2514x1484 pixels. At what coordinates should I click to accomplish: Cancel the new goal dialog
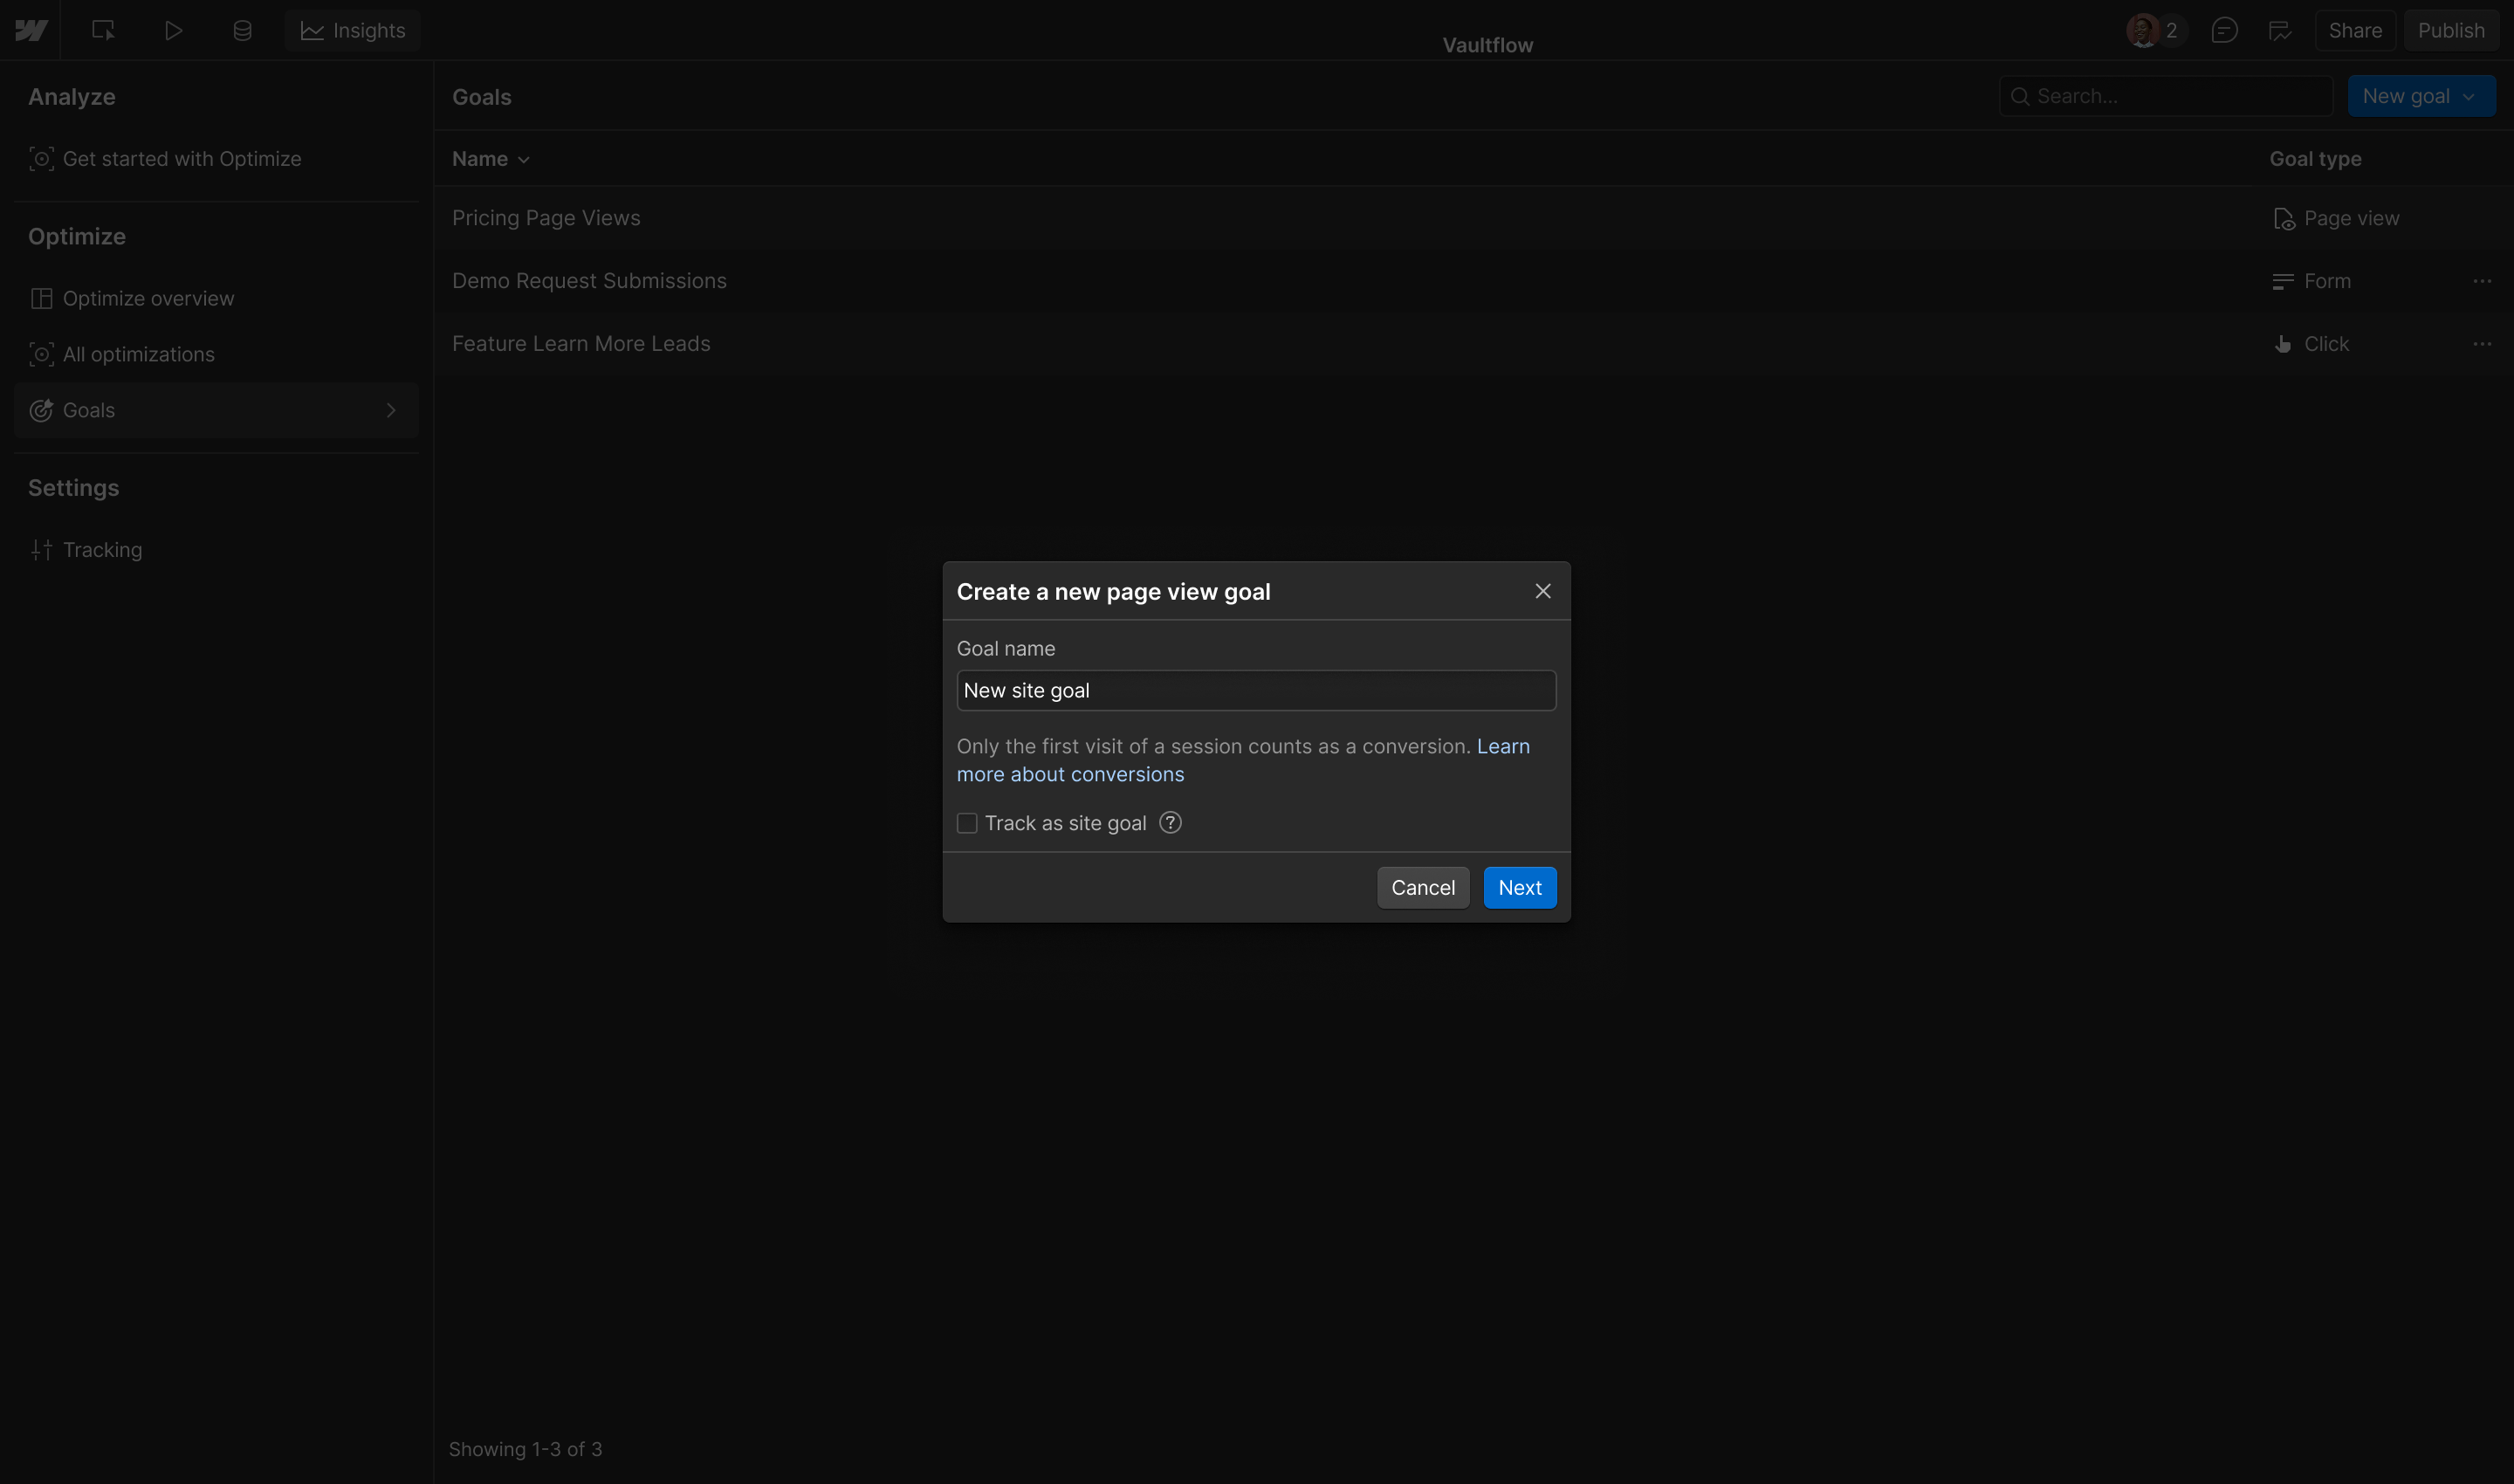(x=1423, y=888)
